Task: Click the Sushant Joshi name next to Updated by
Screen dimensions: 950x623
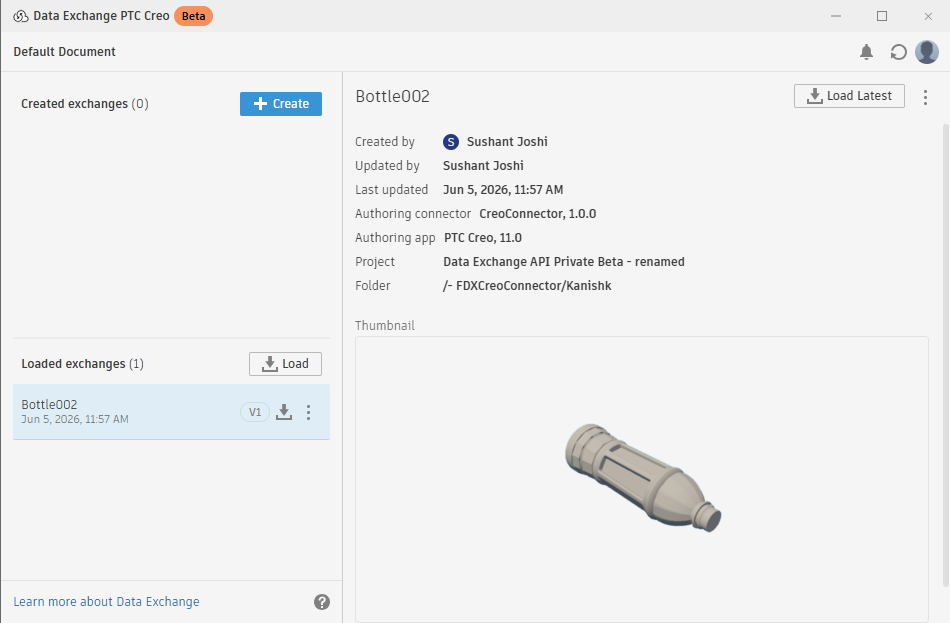Action: [x=483, y=166]
